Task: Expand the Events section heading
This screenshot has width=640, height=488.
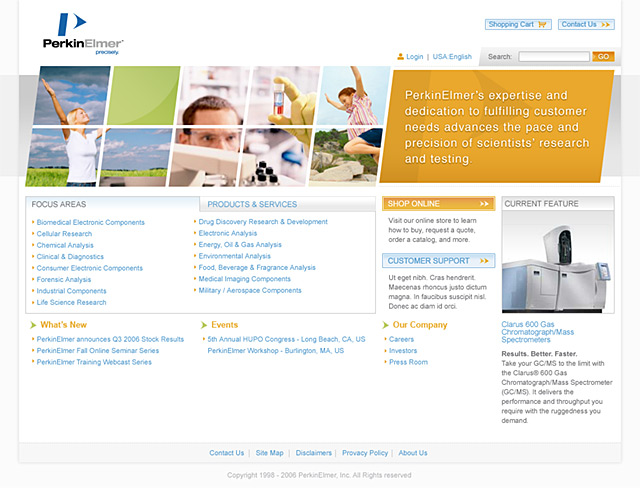Action: pos(224,325)
